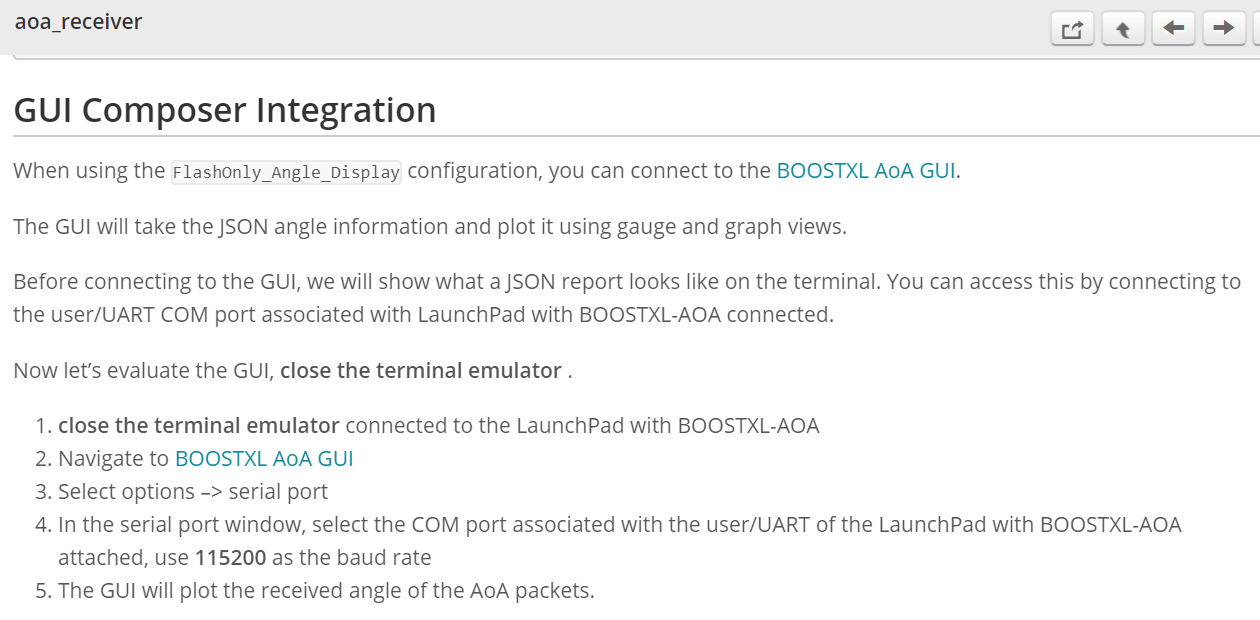Follow the BOOSTXL AoA GUI link in step 2
Screen dimensions: 1260x620
(x=264, y=459)
